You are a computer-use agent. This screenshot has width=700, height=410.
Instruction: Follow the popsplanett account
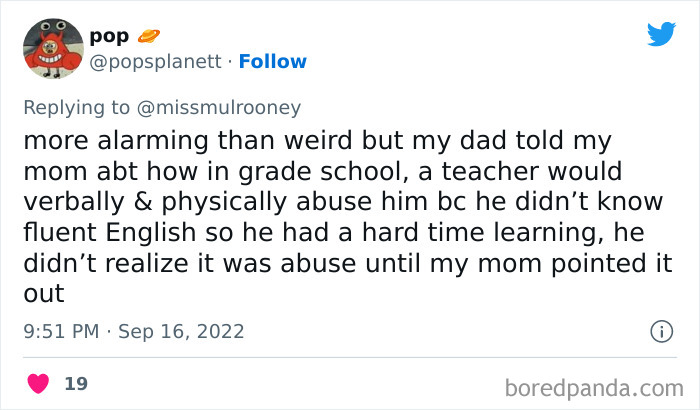tap(271, 62)
